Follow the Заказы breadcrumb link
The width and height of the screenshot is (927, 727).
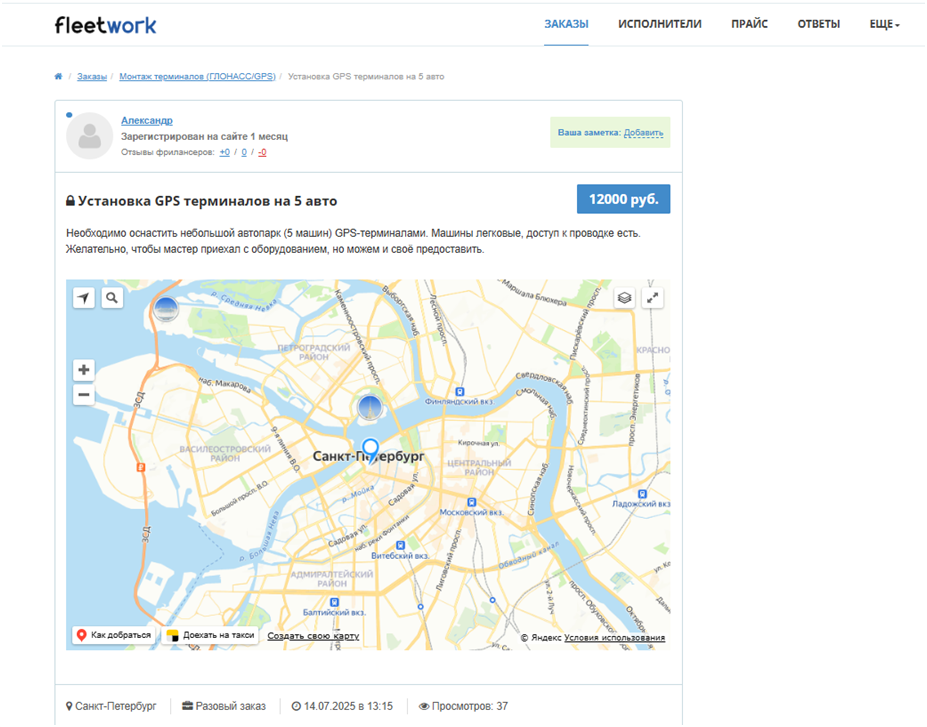[92, 76]
